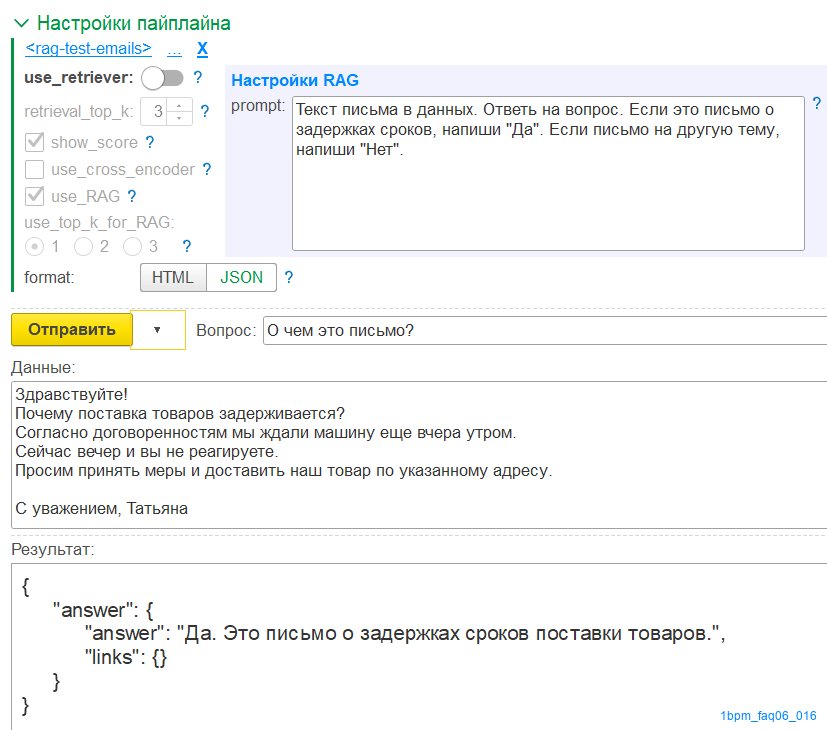Show help for use_RAG option
Viewport: 827px width, 730px height.
[131, 196]
